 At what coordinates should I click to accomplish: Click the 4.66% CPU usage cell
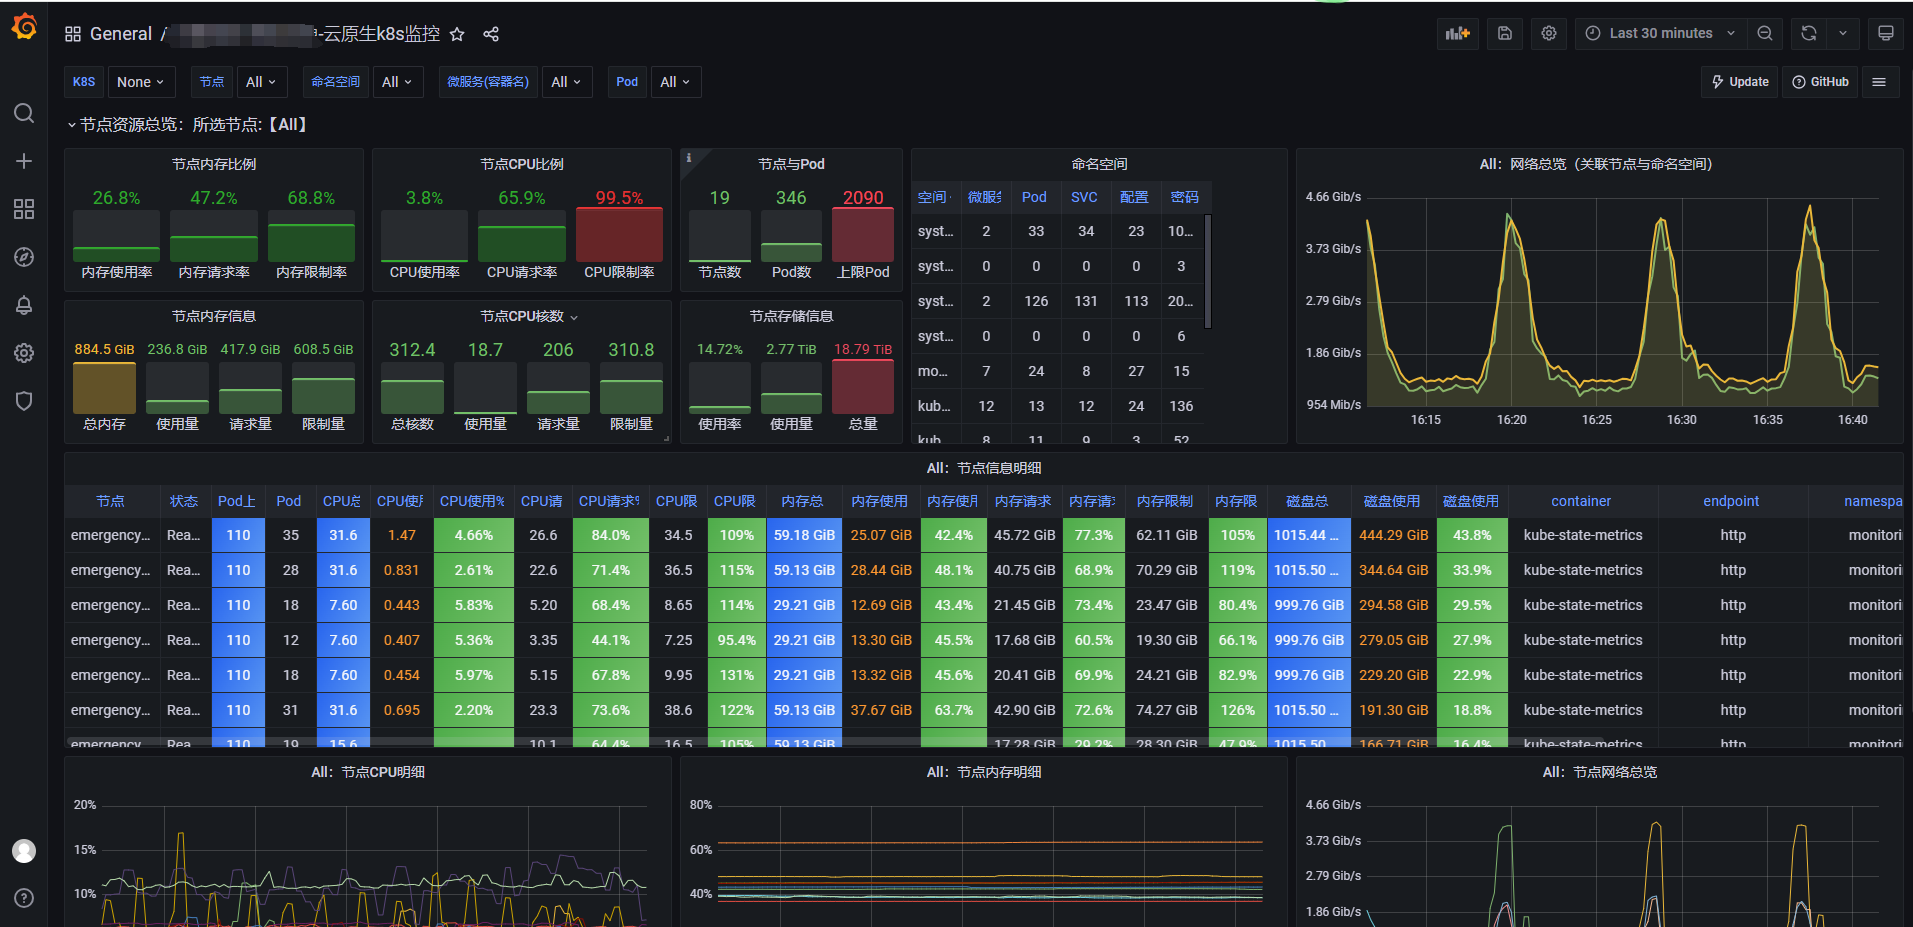click(474, 535)
